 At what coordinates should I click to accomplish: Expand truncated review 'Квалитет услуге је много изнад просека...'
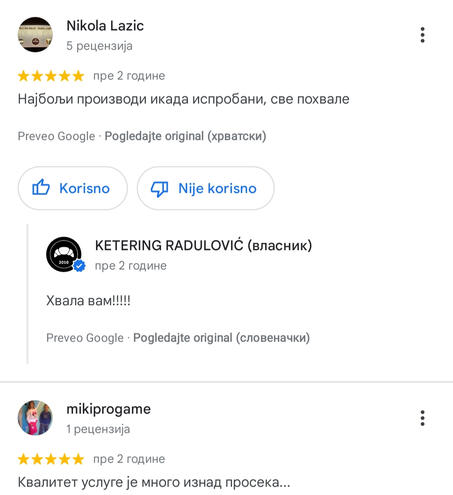click(x=154, y=482)
